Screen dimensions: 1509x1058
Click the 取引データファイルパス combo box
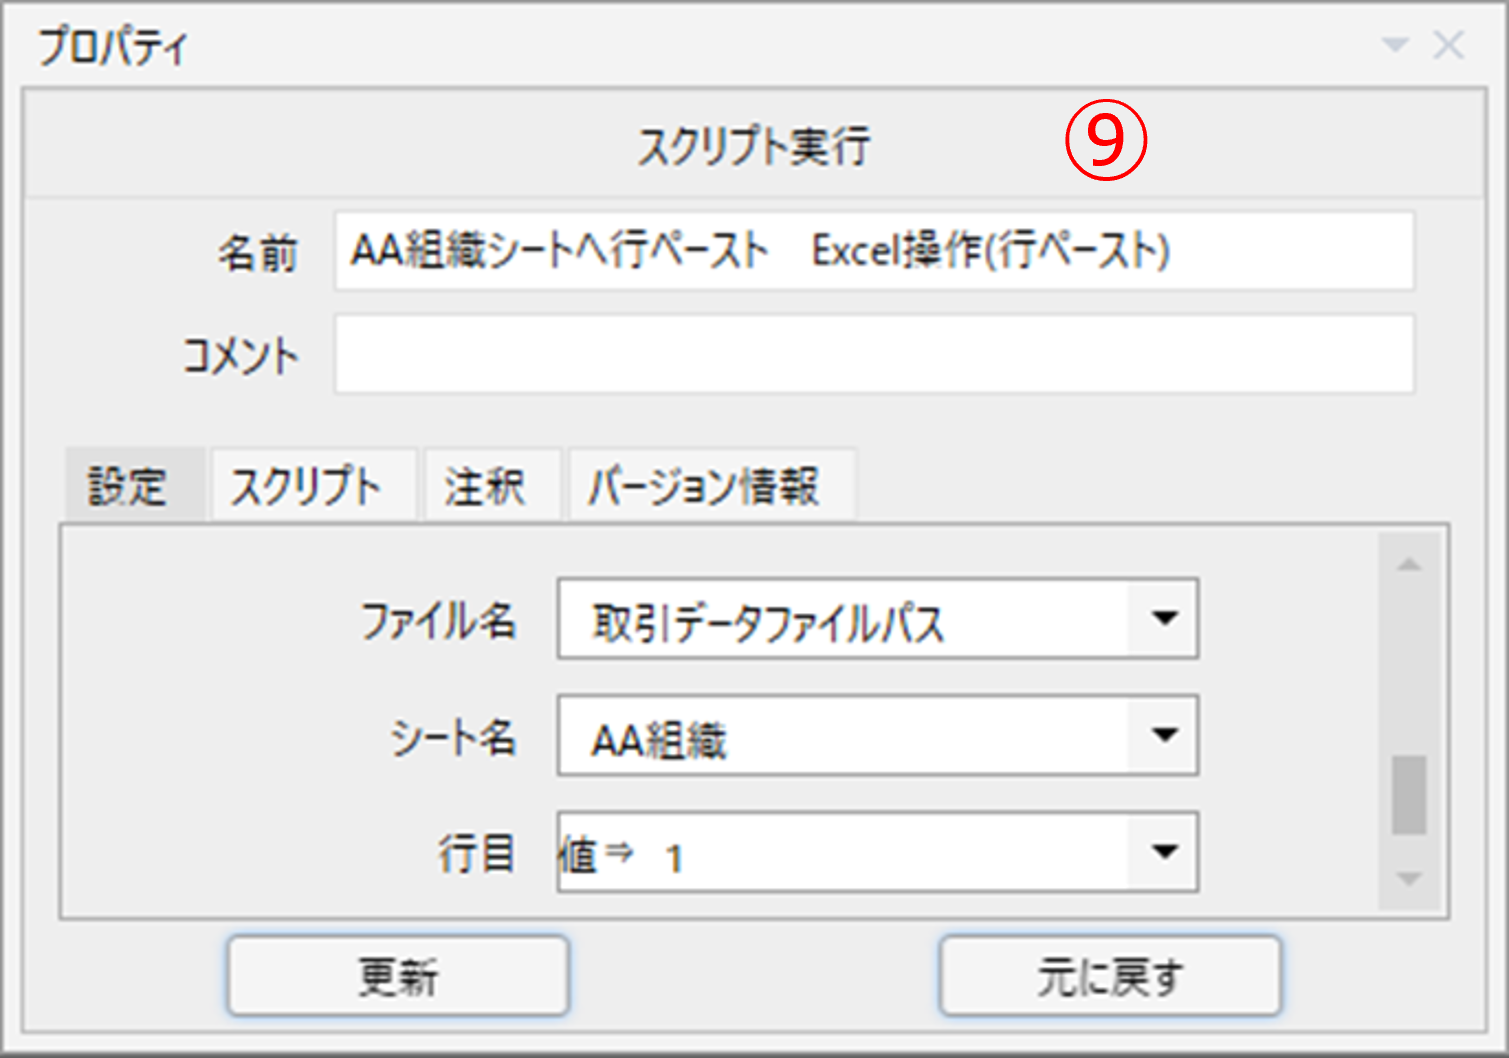coord(842,619)
